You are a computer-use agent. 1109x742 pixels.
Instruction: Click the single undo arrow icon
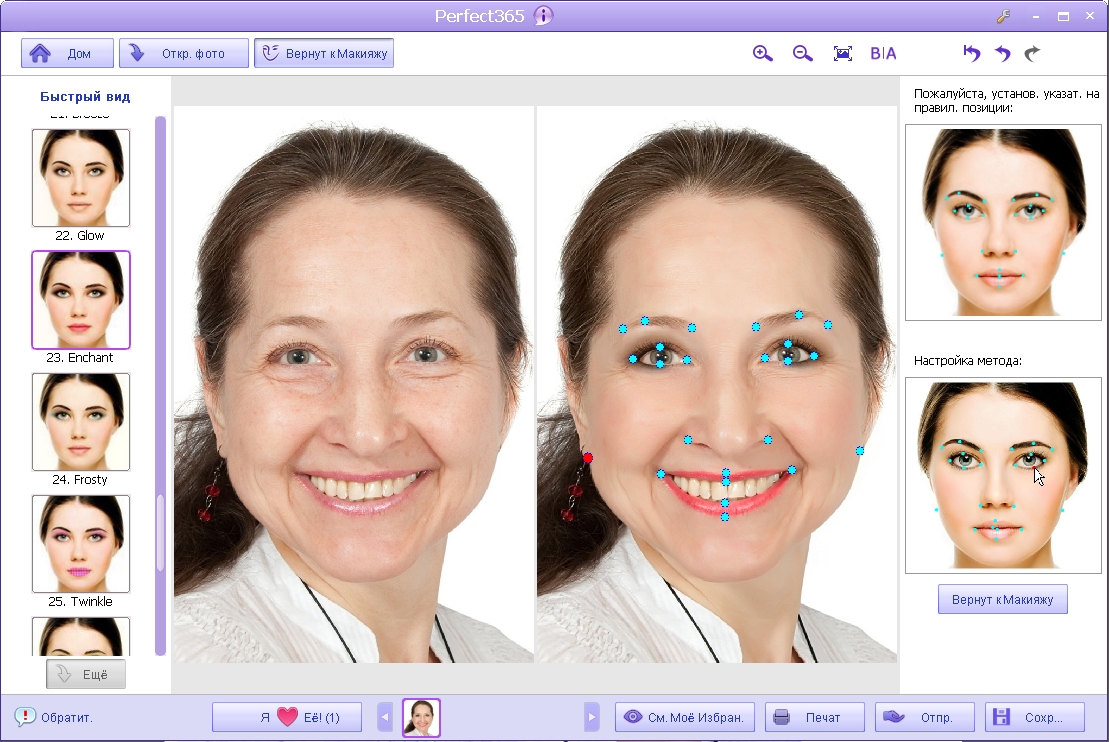click(1003, 53)
